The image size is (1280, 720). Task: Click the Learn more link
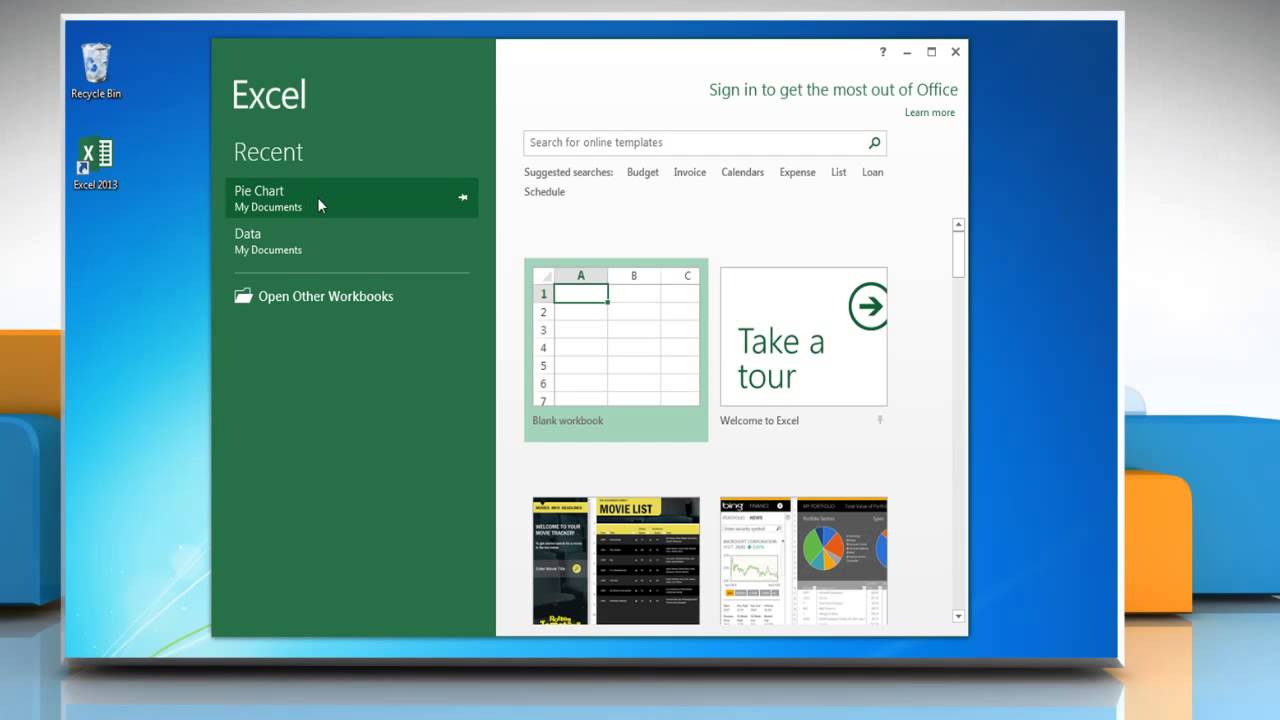tap(930, 113)
